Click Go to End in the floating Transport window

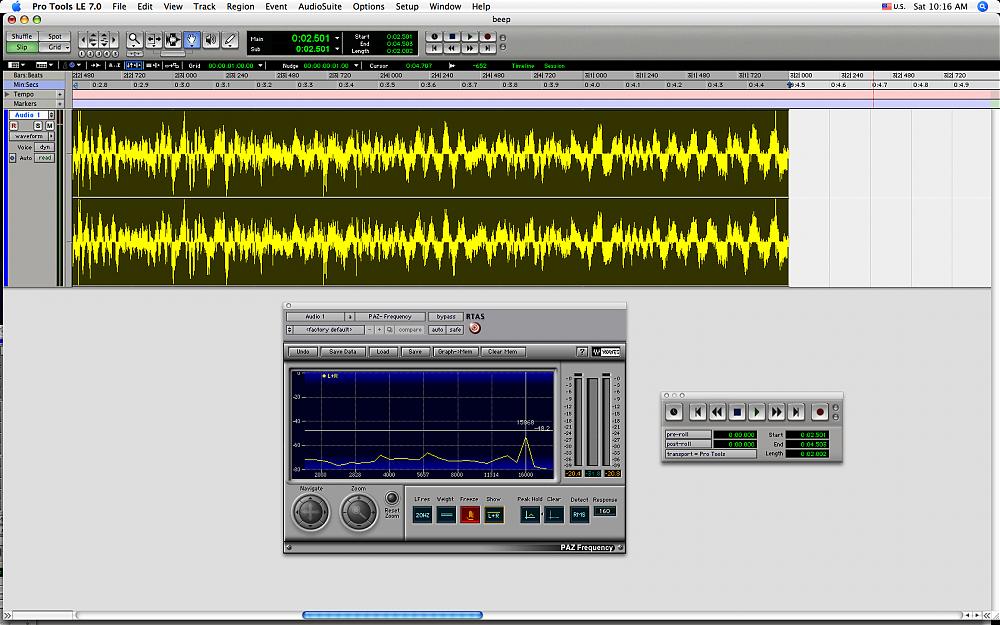tap(797, 412)
